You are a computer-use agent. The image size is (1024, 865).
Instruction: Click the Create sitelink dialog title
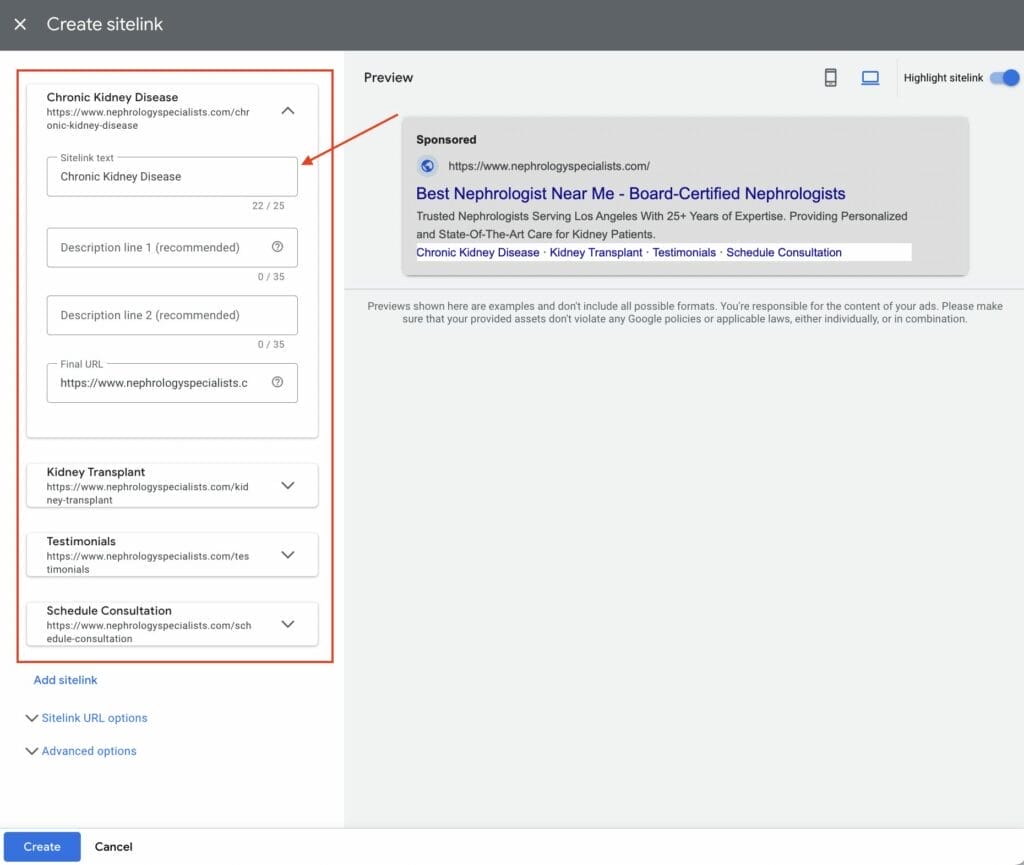pyautogui.click(x=104, y=24)
